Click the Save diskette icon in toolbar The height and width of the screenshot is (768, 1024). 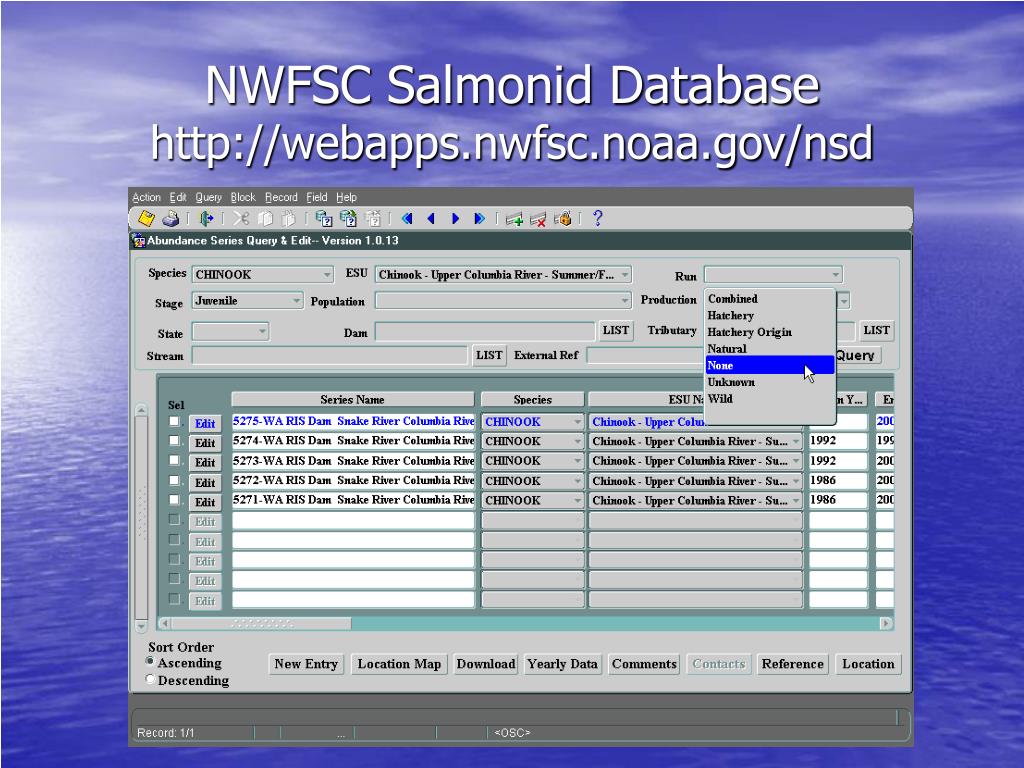pos(146,219)
